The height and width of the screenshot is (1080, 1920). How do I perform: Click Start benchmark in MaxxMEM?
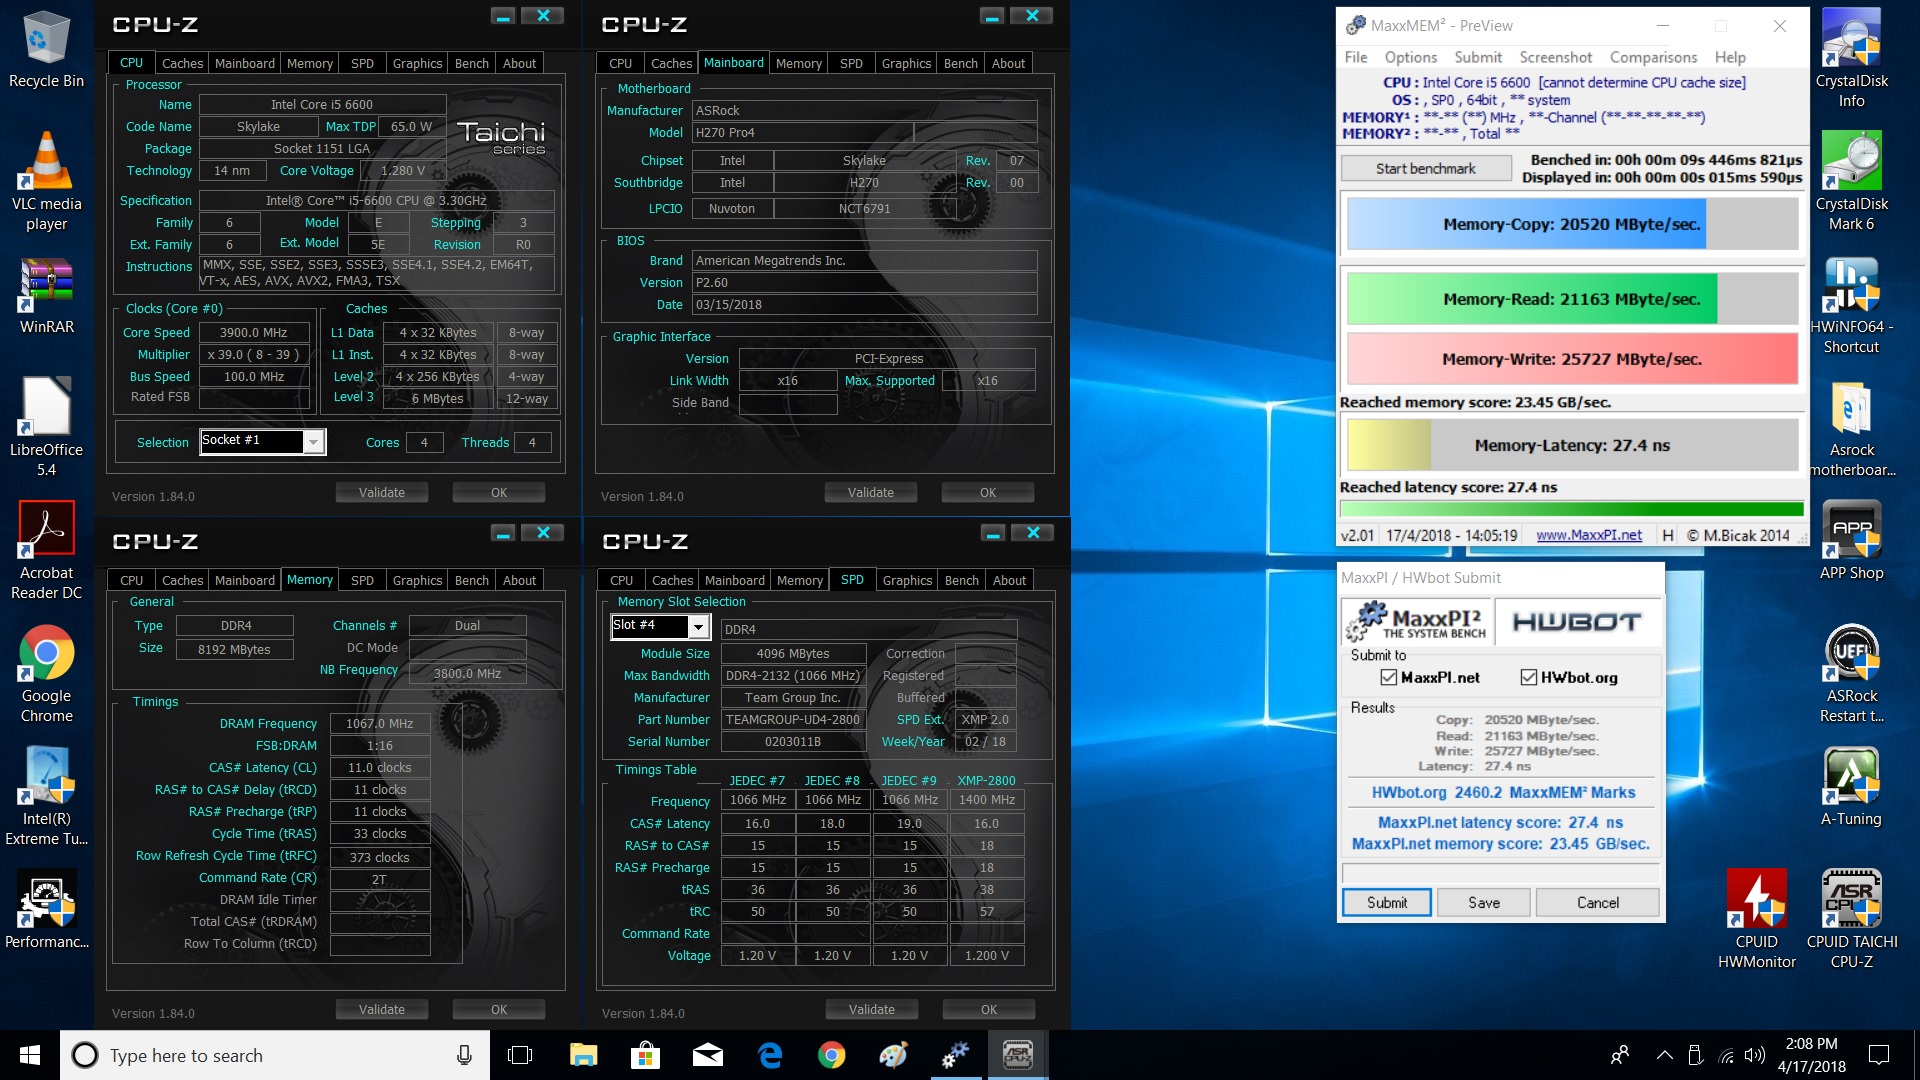pyautogui.click(x=1425, y=168)
